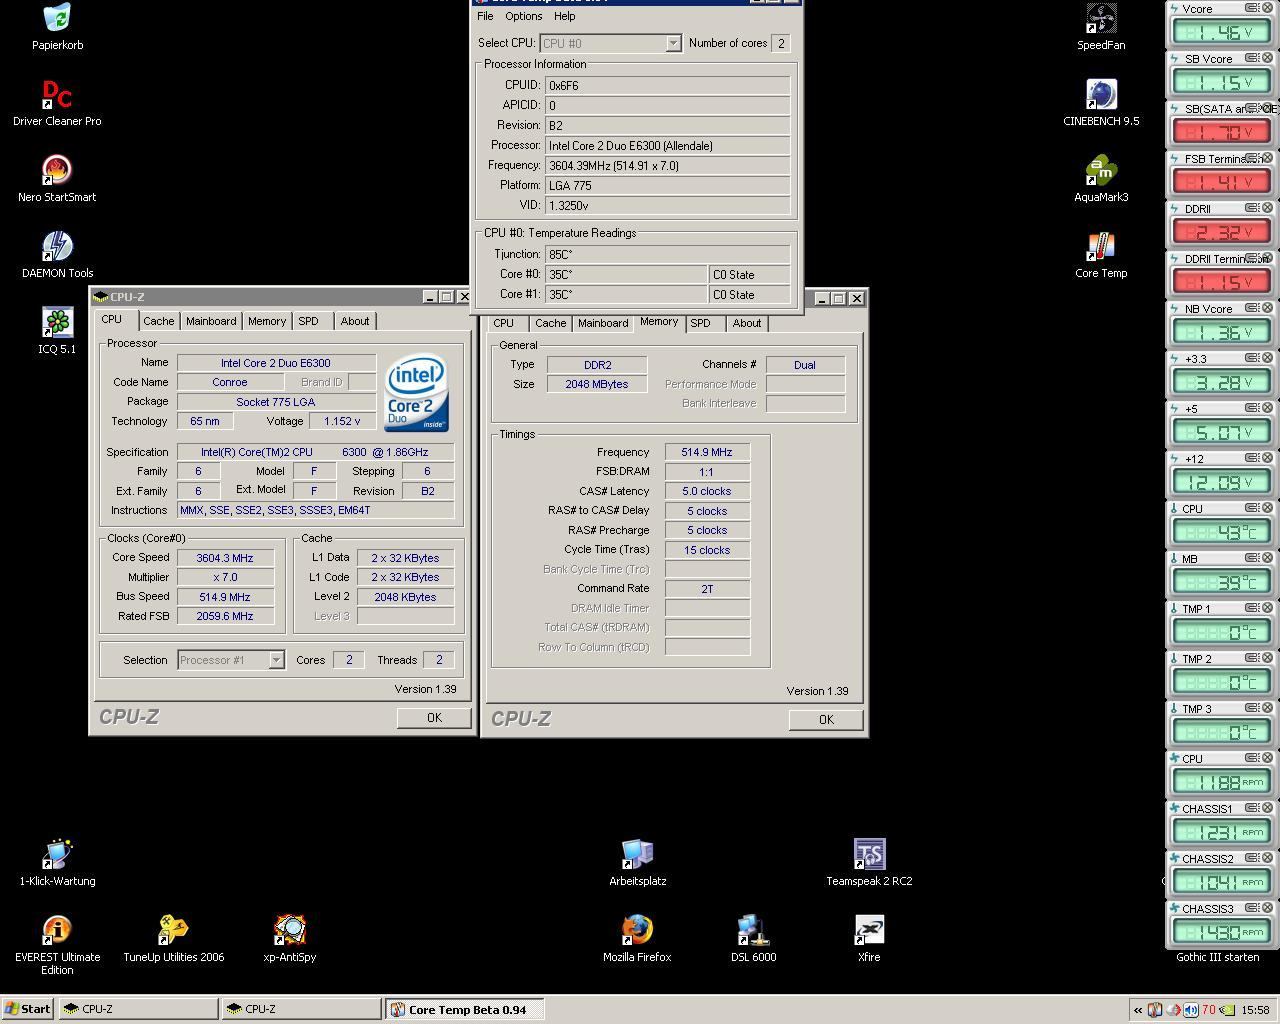Select Core Temp Beta 0.94 taskbar button
1280x1024 pixels.
[x=465, y=1009]
